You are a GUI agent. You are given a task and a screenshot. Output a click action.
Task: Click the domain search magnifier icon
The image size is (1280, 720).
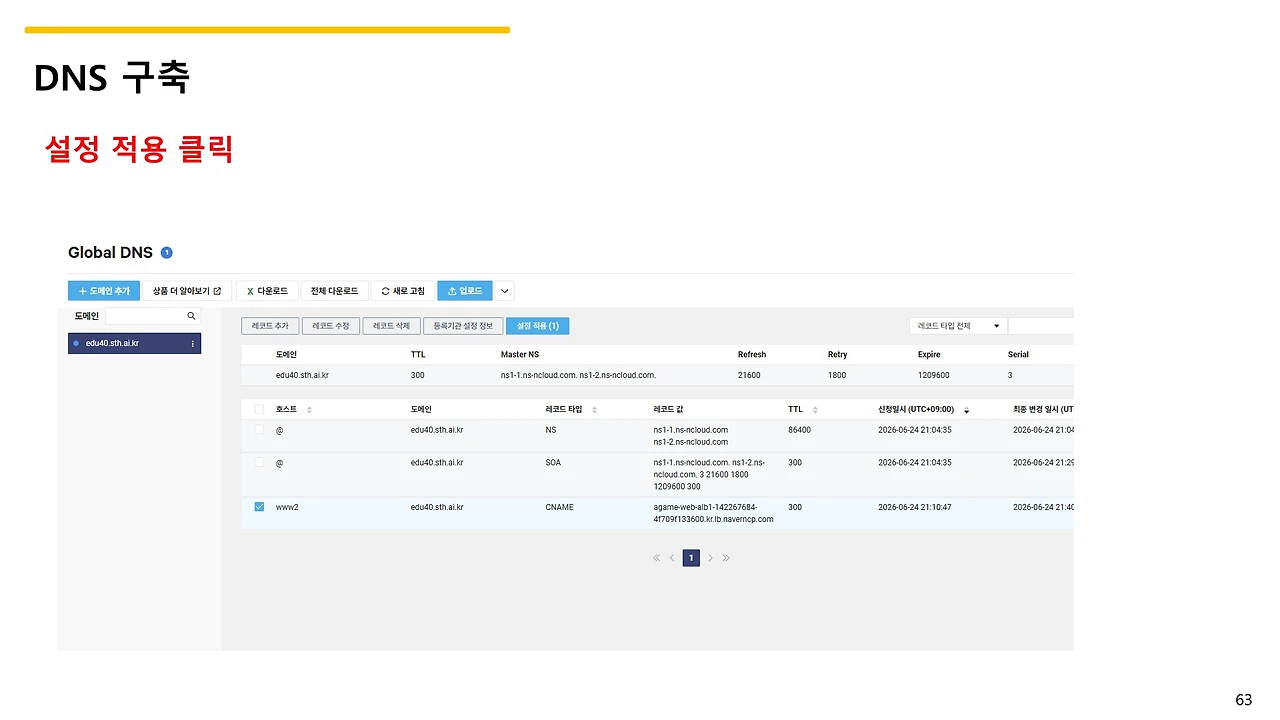[191, 316]
